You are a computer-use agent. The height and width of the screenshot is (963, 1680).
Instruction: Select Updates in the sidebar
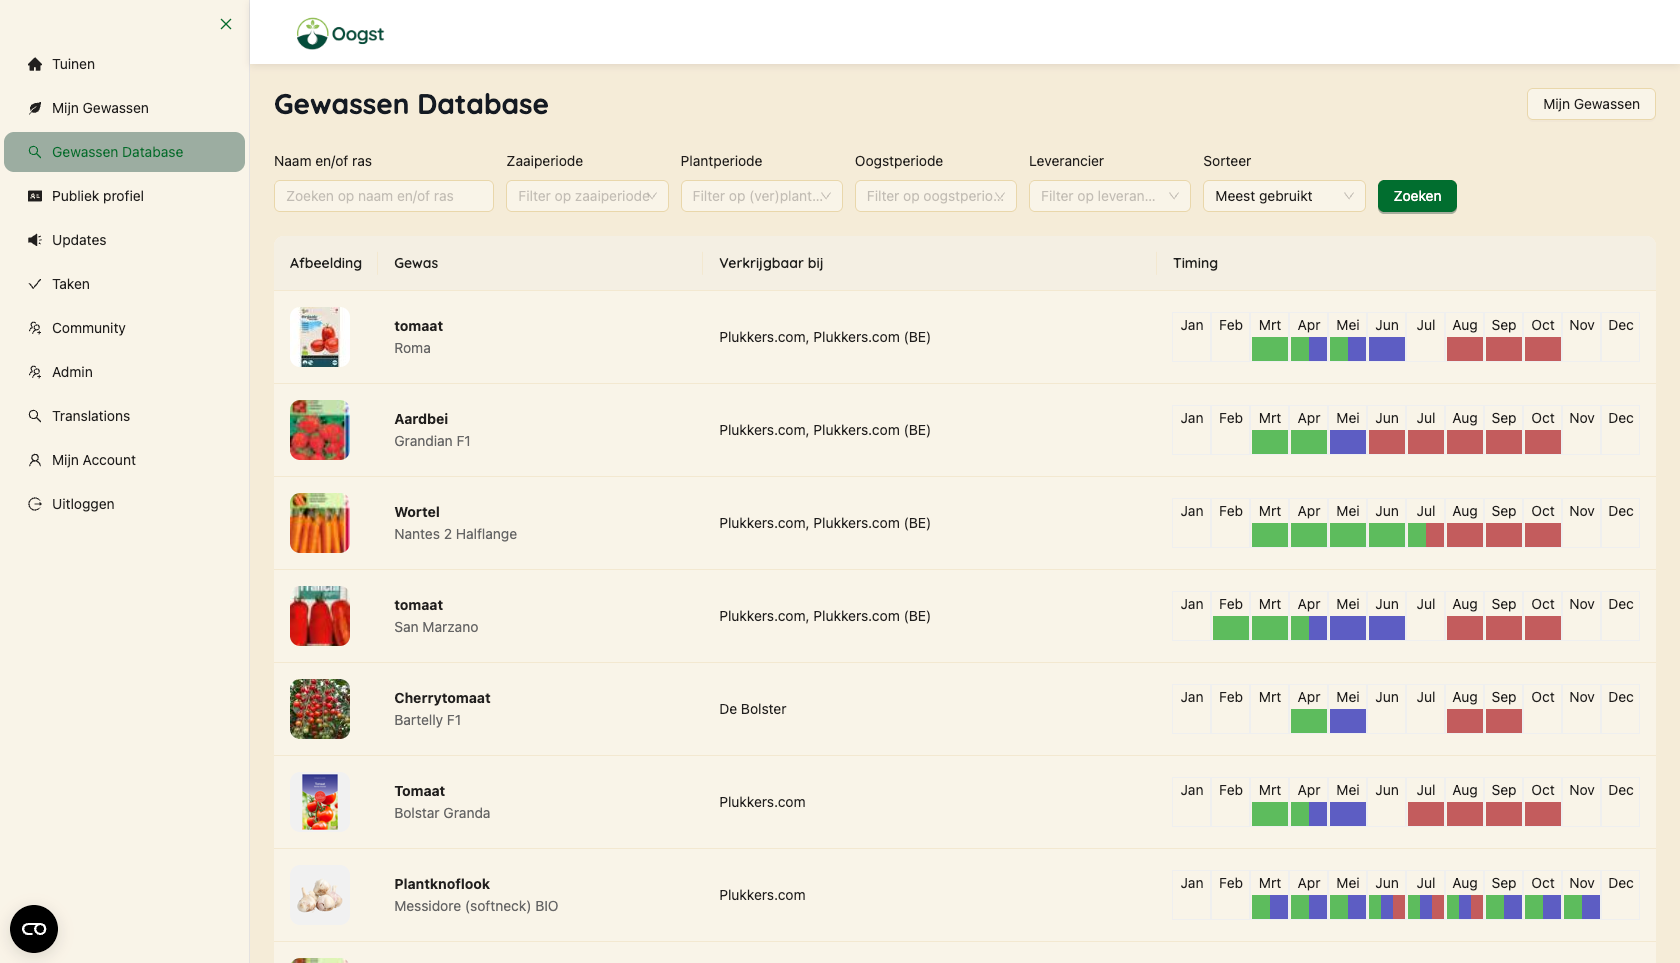[124, 240]
